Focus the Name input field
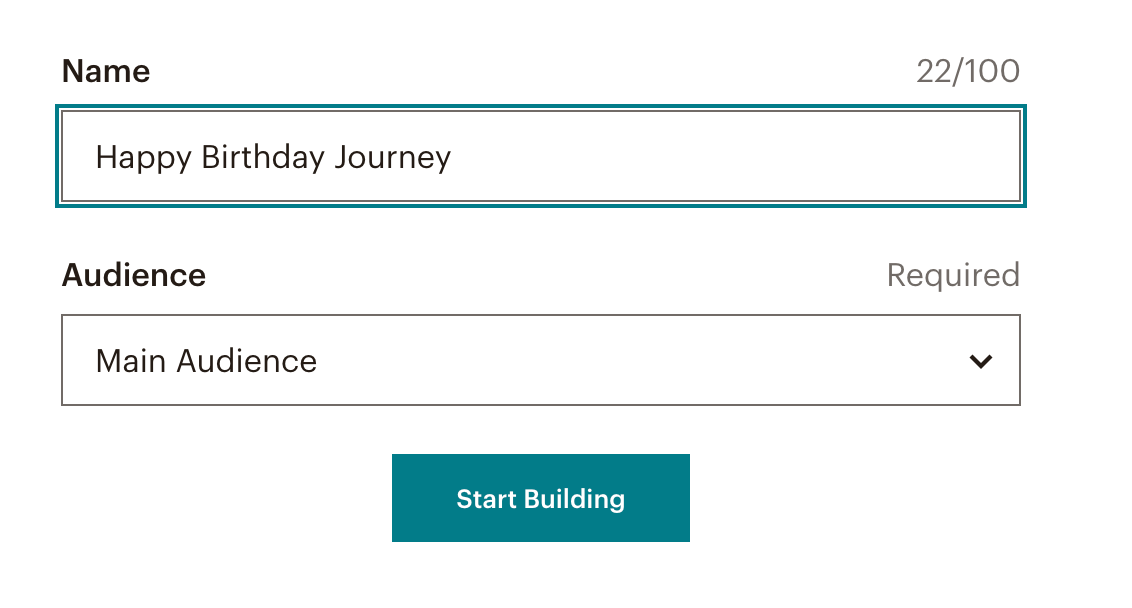The image size is (1132, 608). coord(540,157)
